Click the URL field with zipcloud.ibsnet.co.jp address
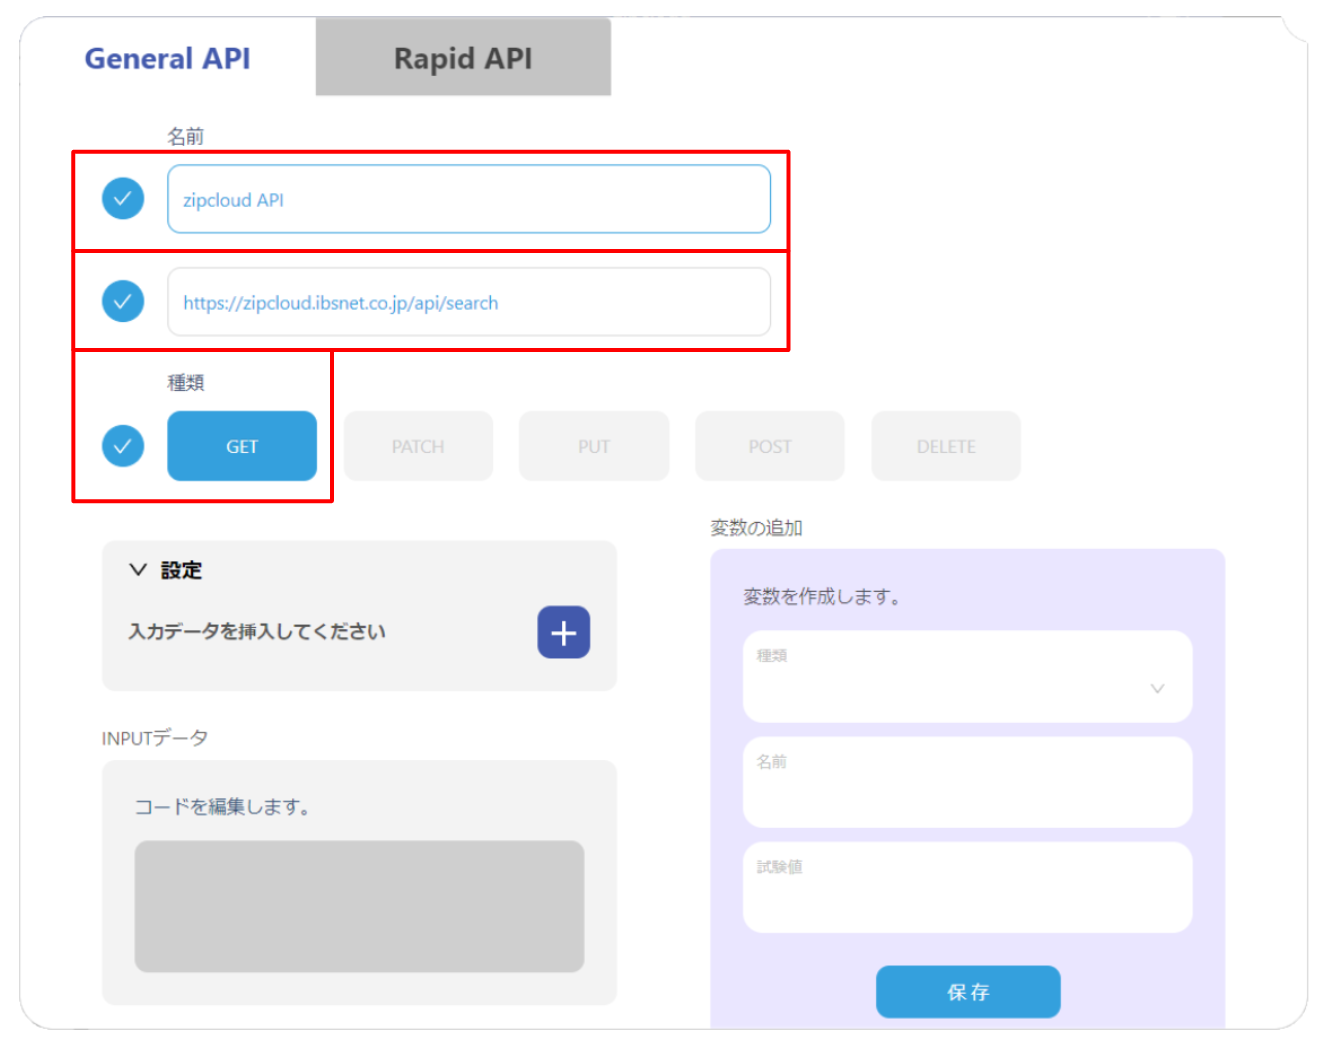Image resolution: width=1321 pixels, height=1040 pixels. tap(469, 302)
